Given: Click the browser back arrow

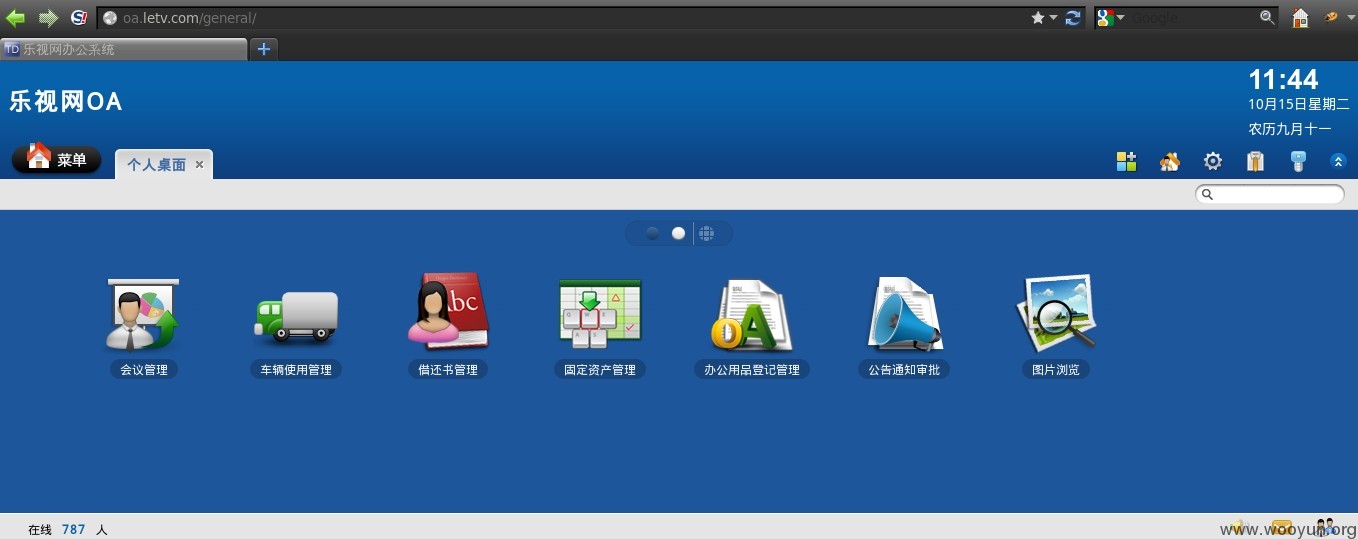Looking at the screenshot, I should pyautogui.click(x=16, y=17).
